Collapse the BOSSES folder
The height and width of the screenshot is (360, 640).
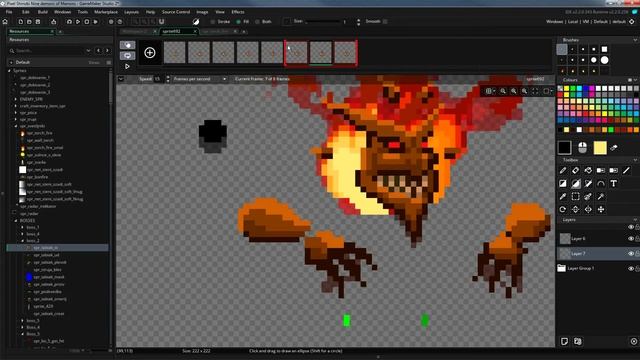16,220
